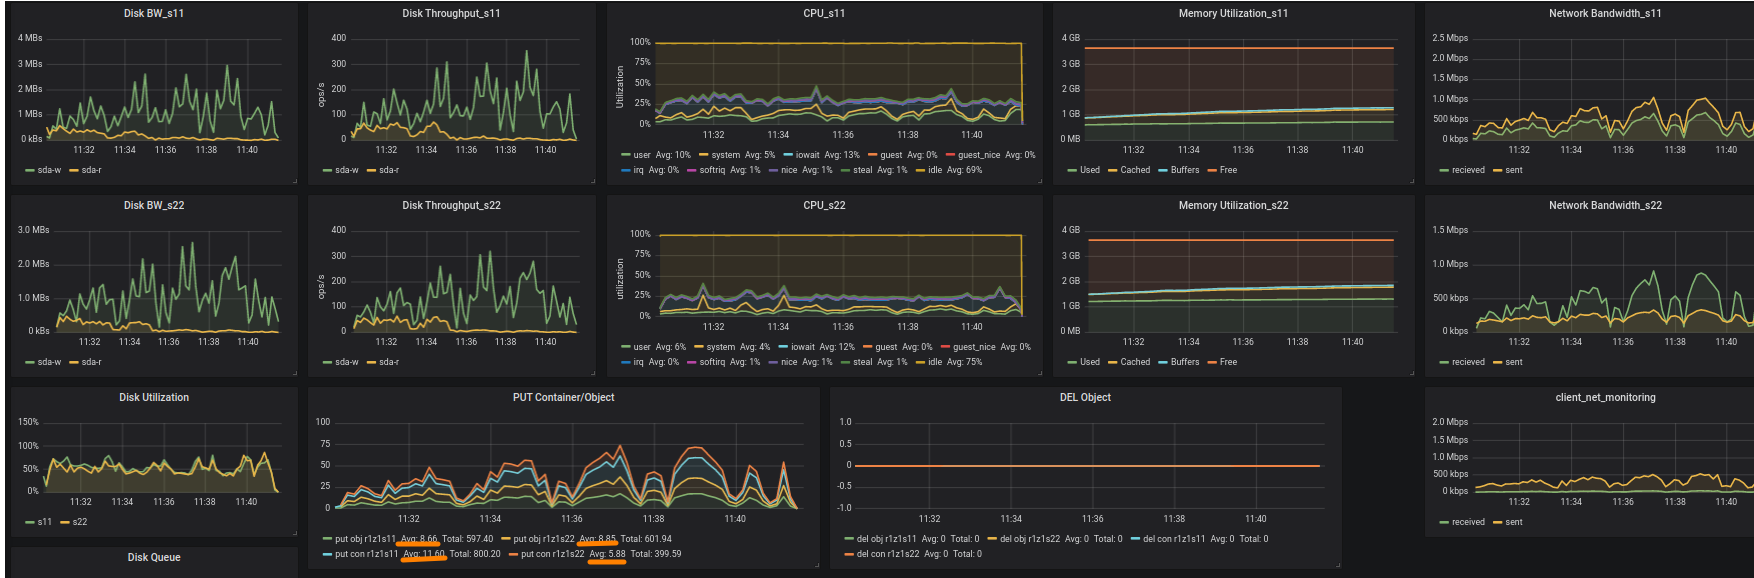Screen dimensions: 1754x578
Task: Toggle sda-r series in Disk Throughput_s22 legend
Action: (389, 362)
